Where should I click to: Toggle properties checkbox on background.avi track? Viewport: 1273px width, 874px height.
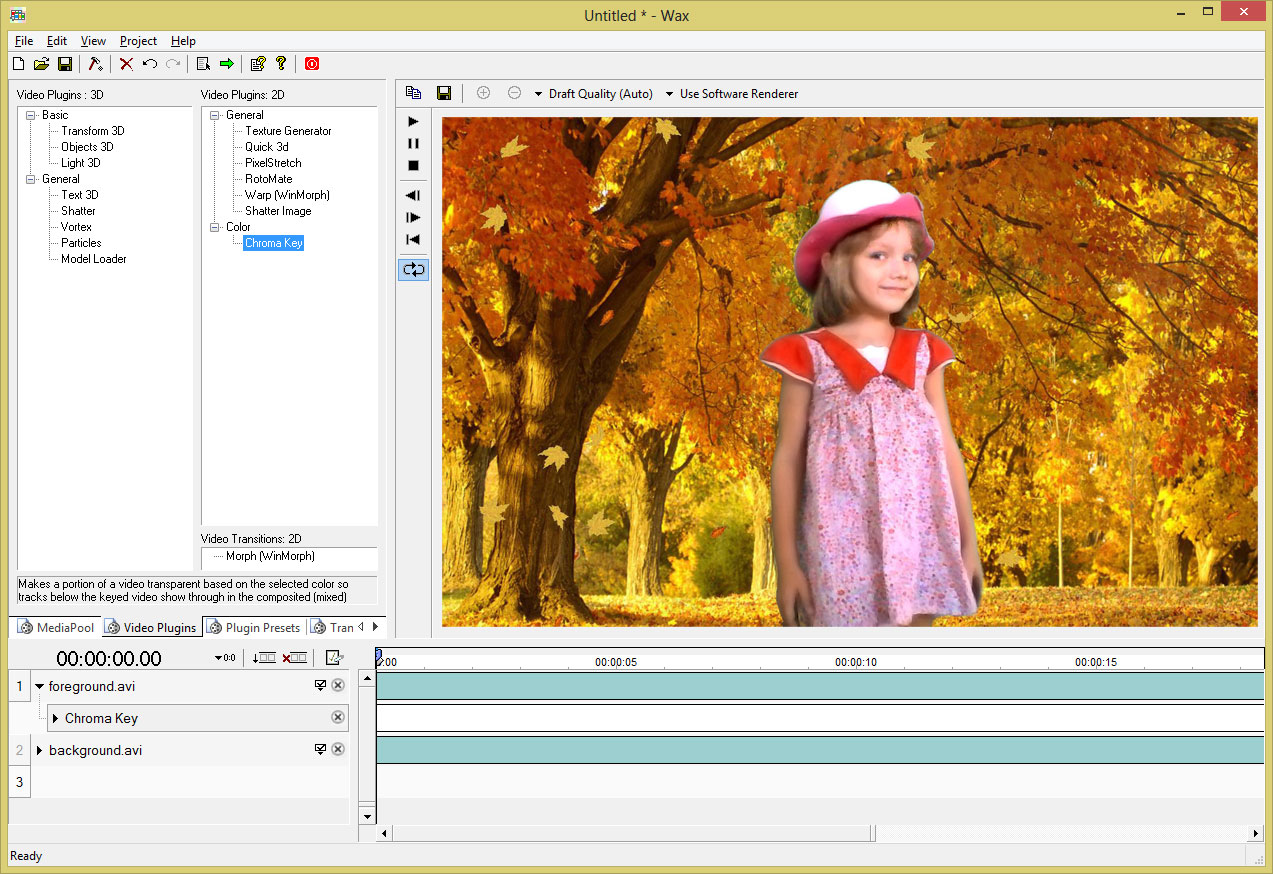tap(320, 748)
